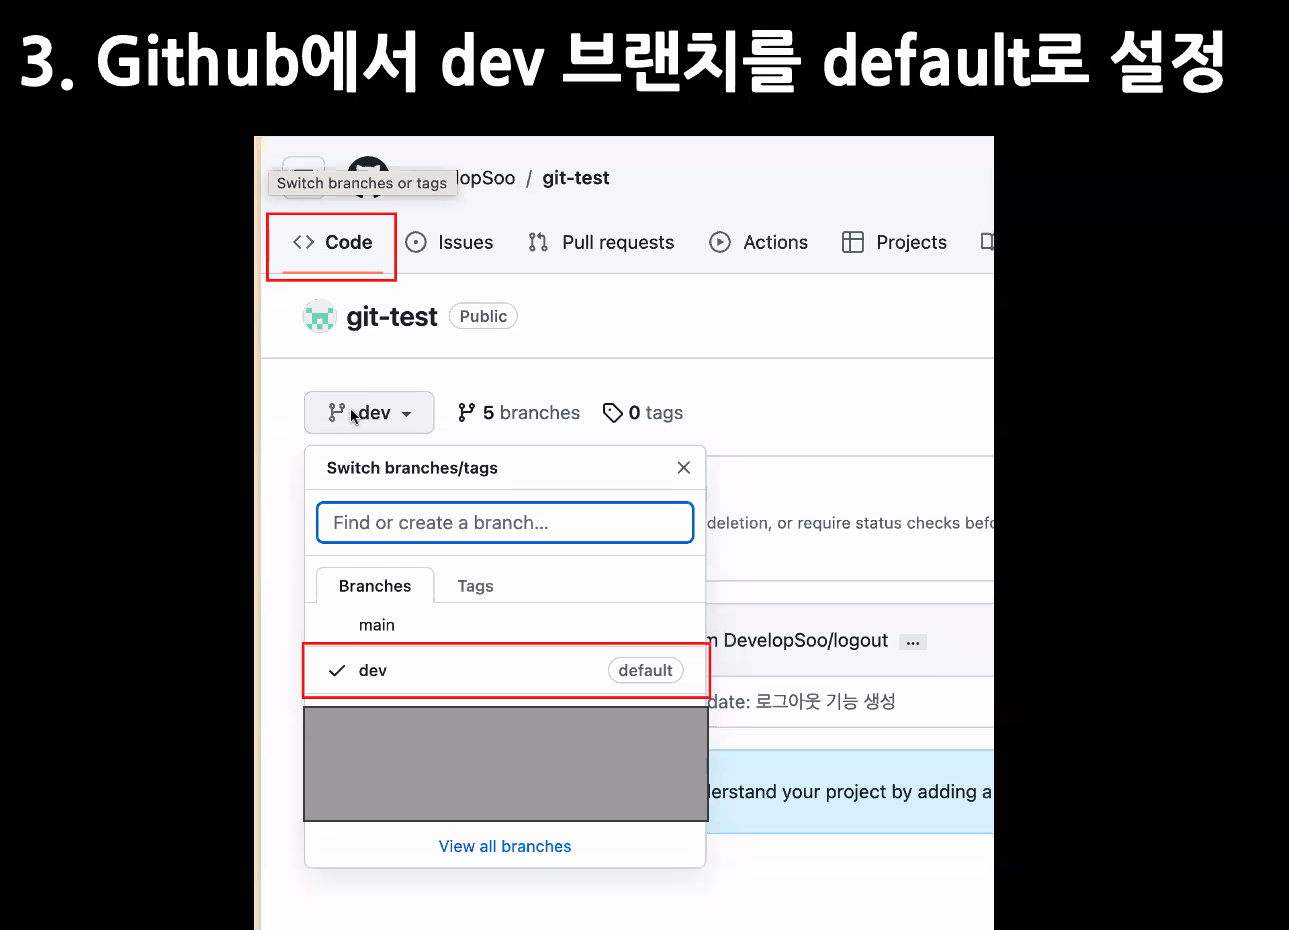Click the Public visibility badge
The width and height of the screenshot is (1289, 930).
click(483, 316)
